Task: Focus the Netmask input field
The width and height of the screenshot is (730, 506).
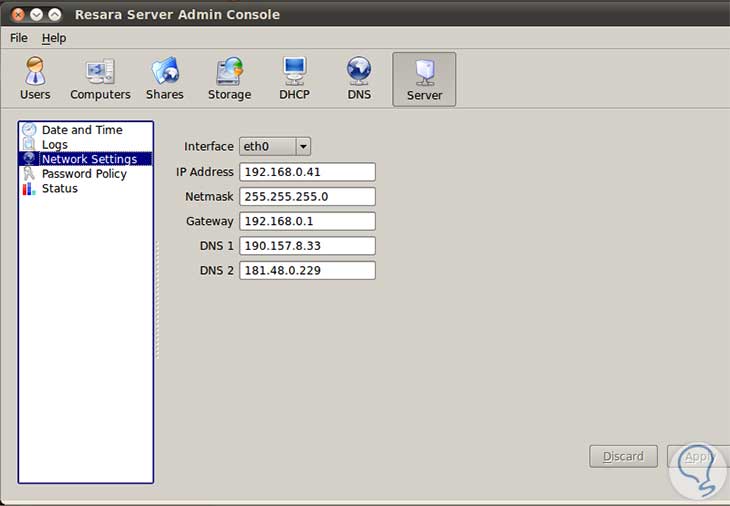Action: [x=307, y=196]
